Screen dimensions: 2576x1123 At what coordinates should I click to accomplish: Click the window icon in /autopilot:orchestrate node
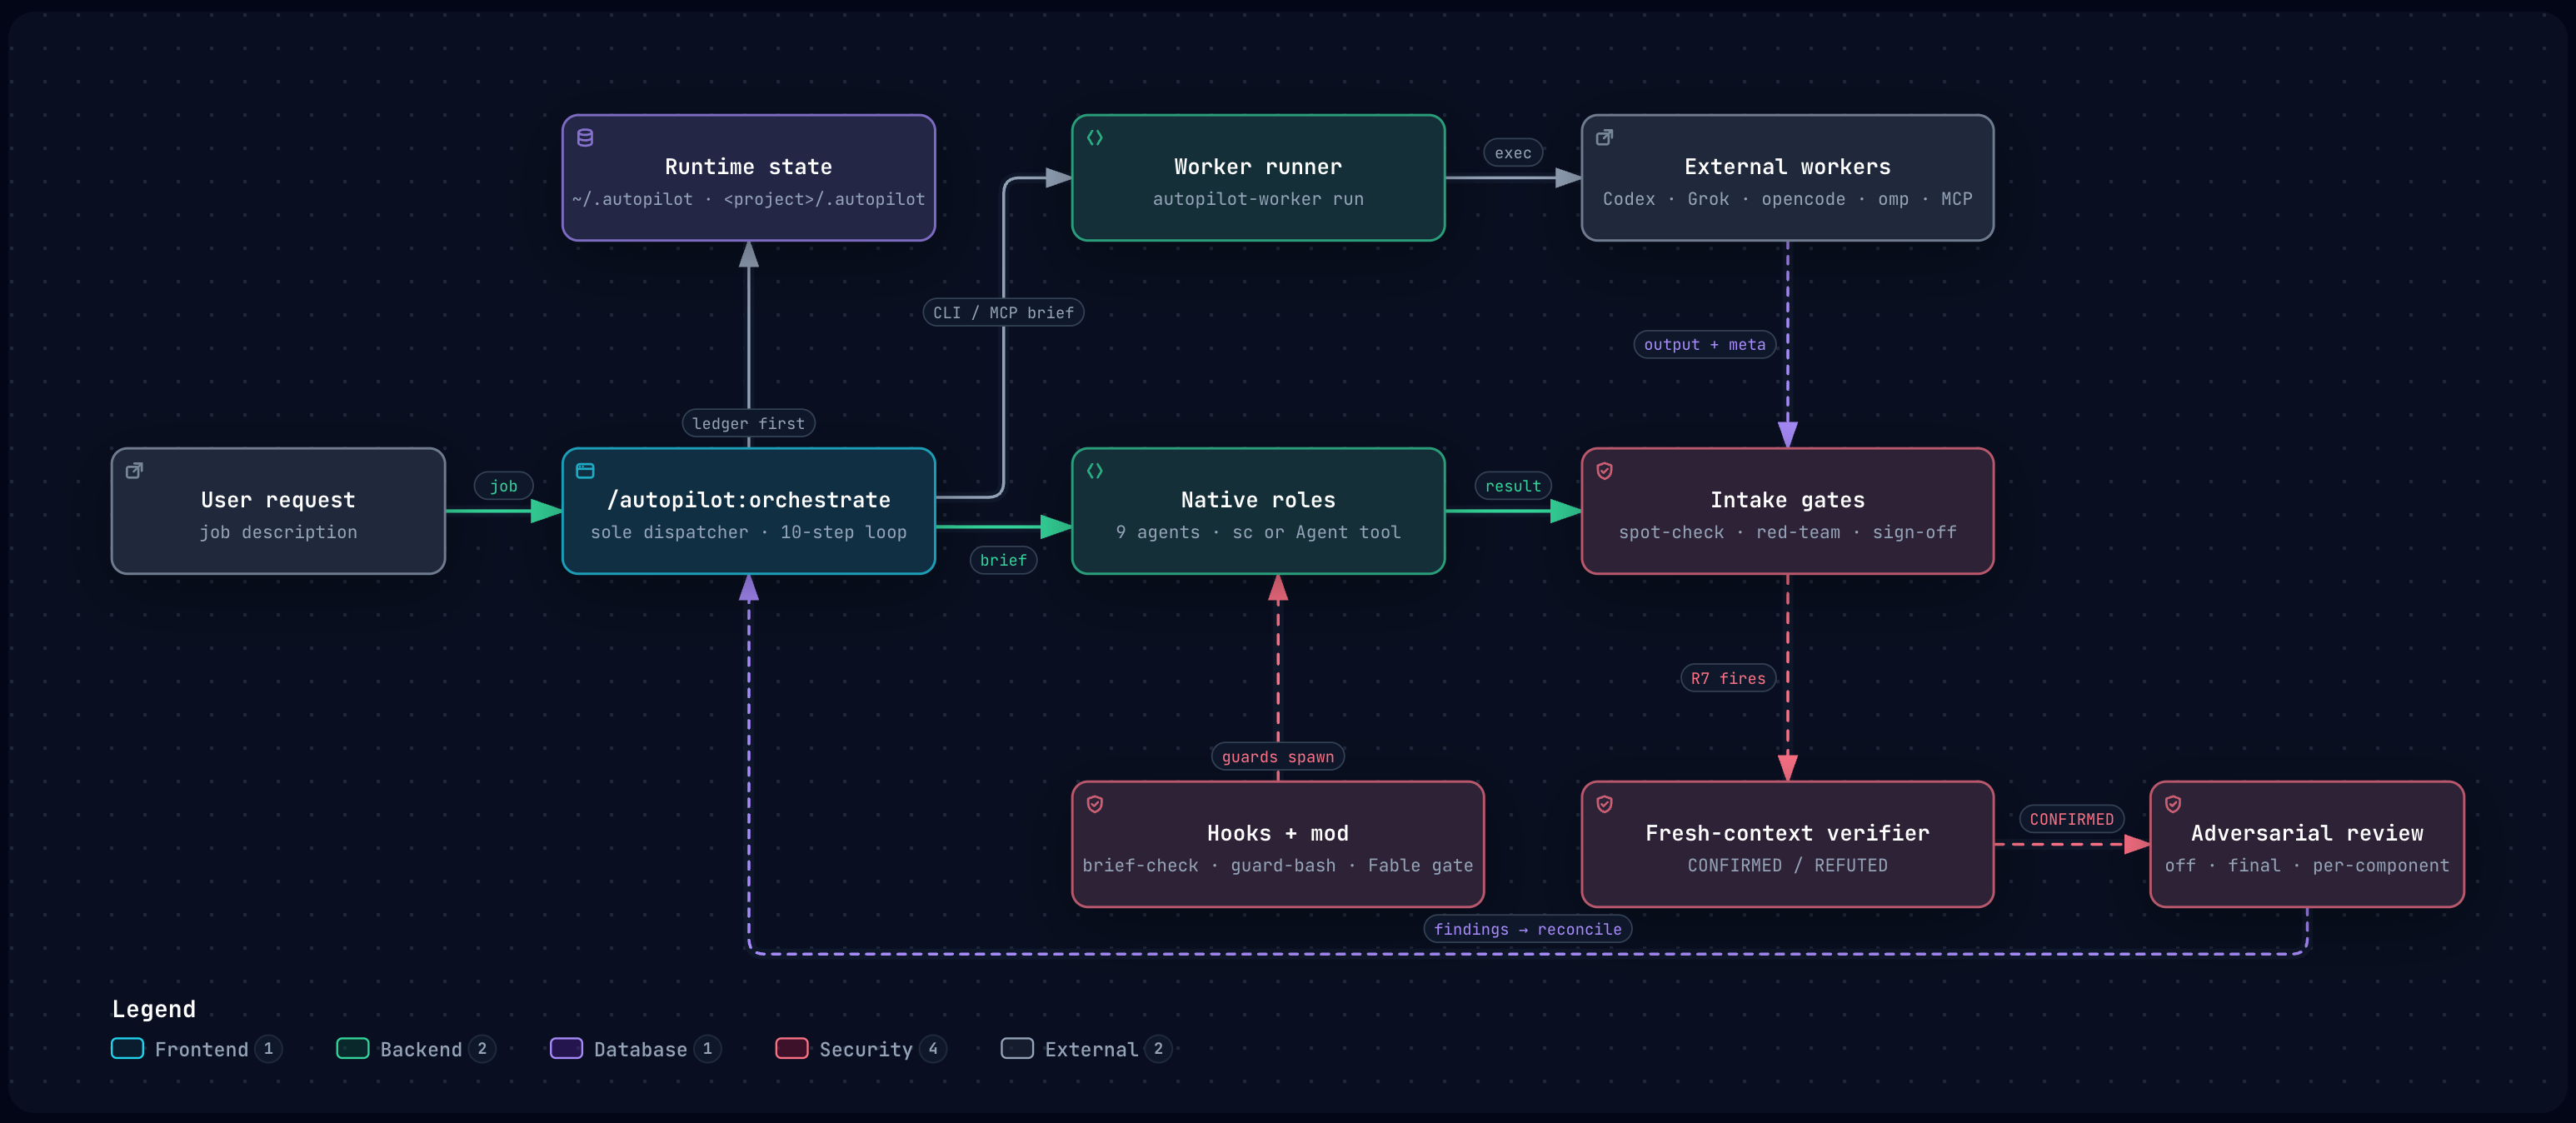coord(585,471)
